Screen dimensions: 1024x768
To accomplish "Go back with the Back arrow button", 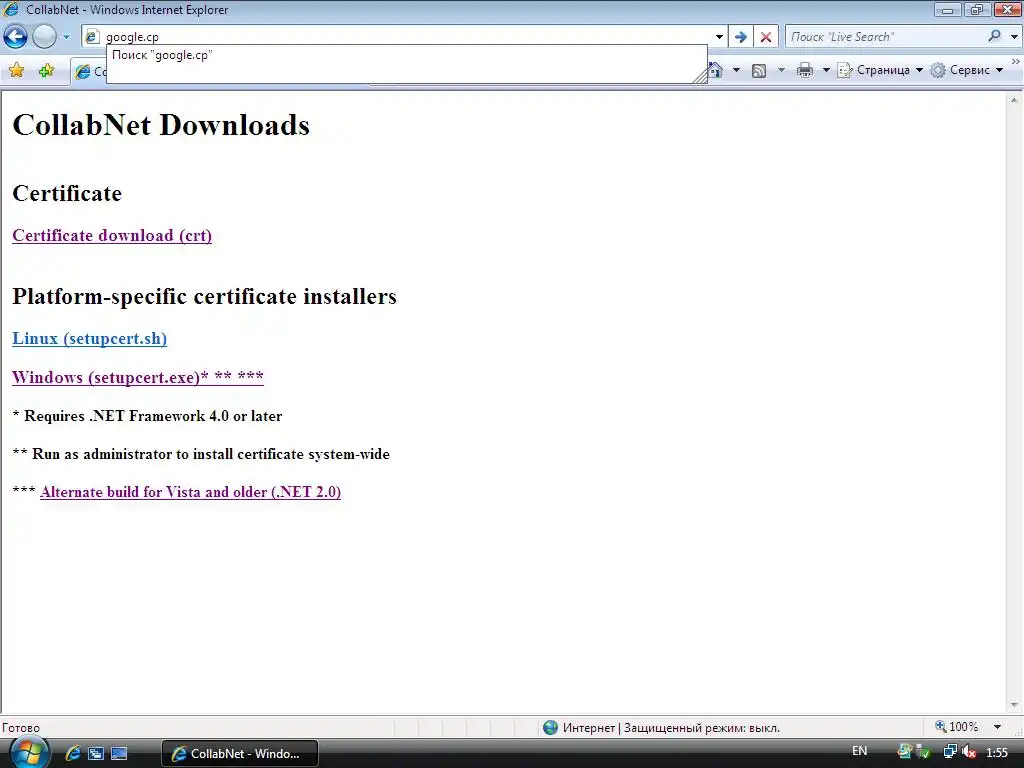I will coord(16,37).
